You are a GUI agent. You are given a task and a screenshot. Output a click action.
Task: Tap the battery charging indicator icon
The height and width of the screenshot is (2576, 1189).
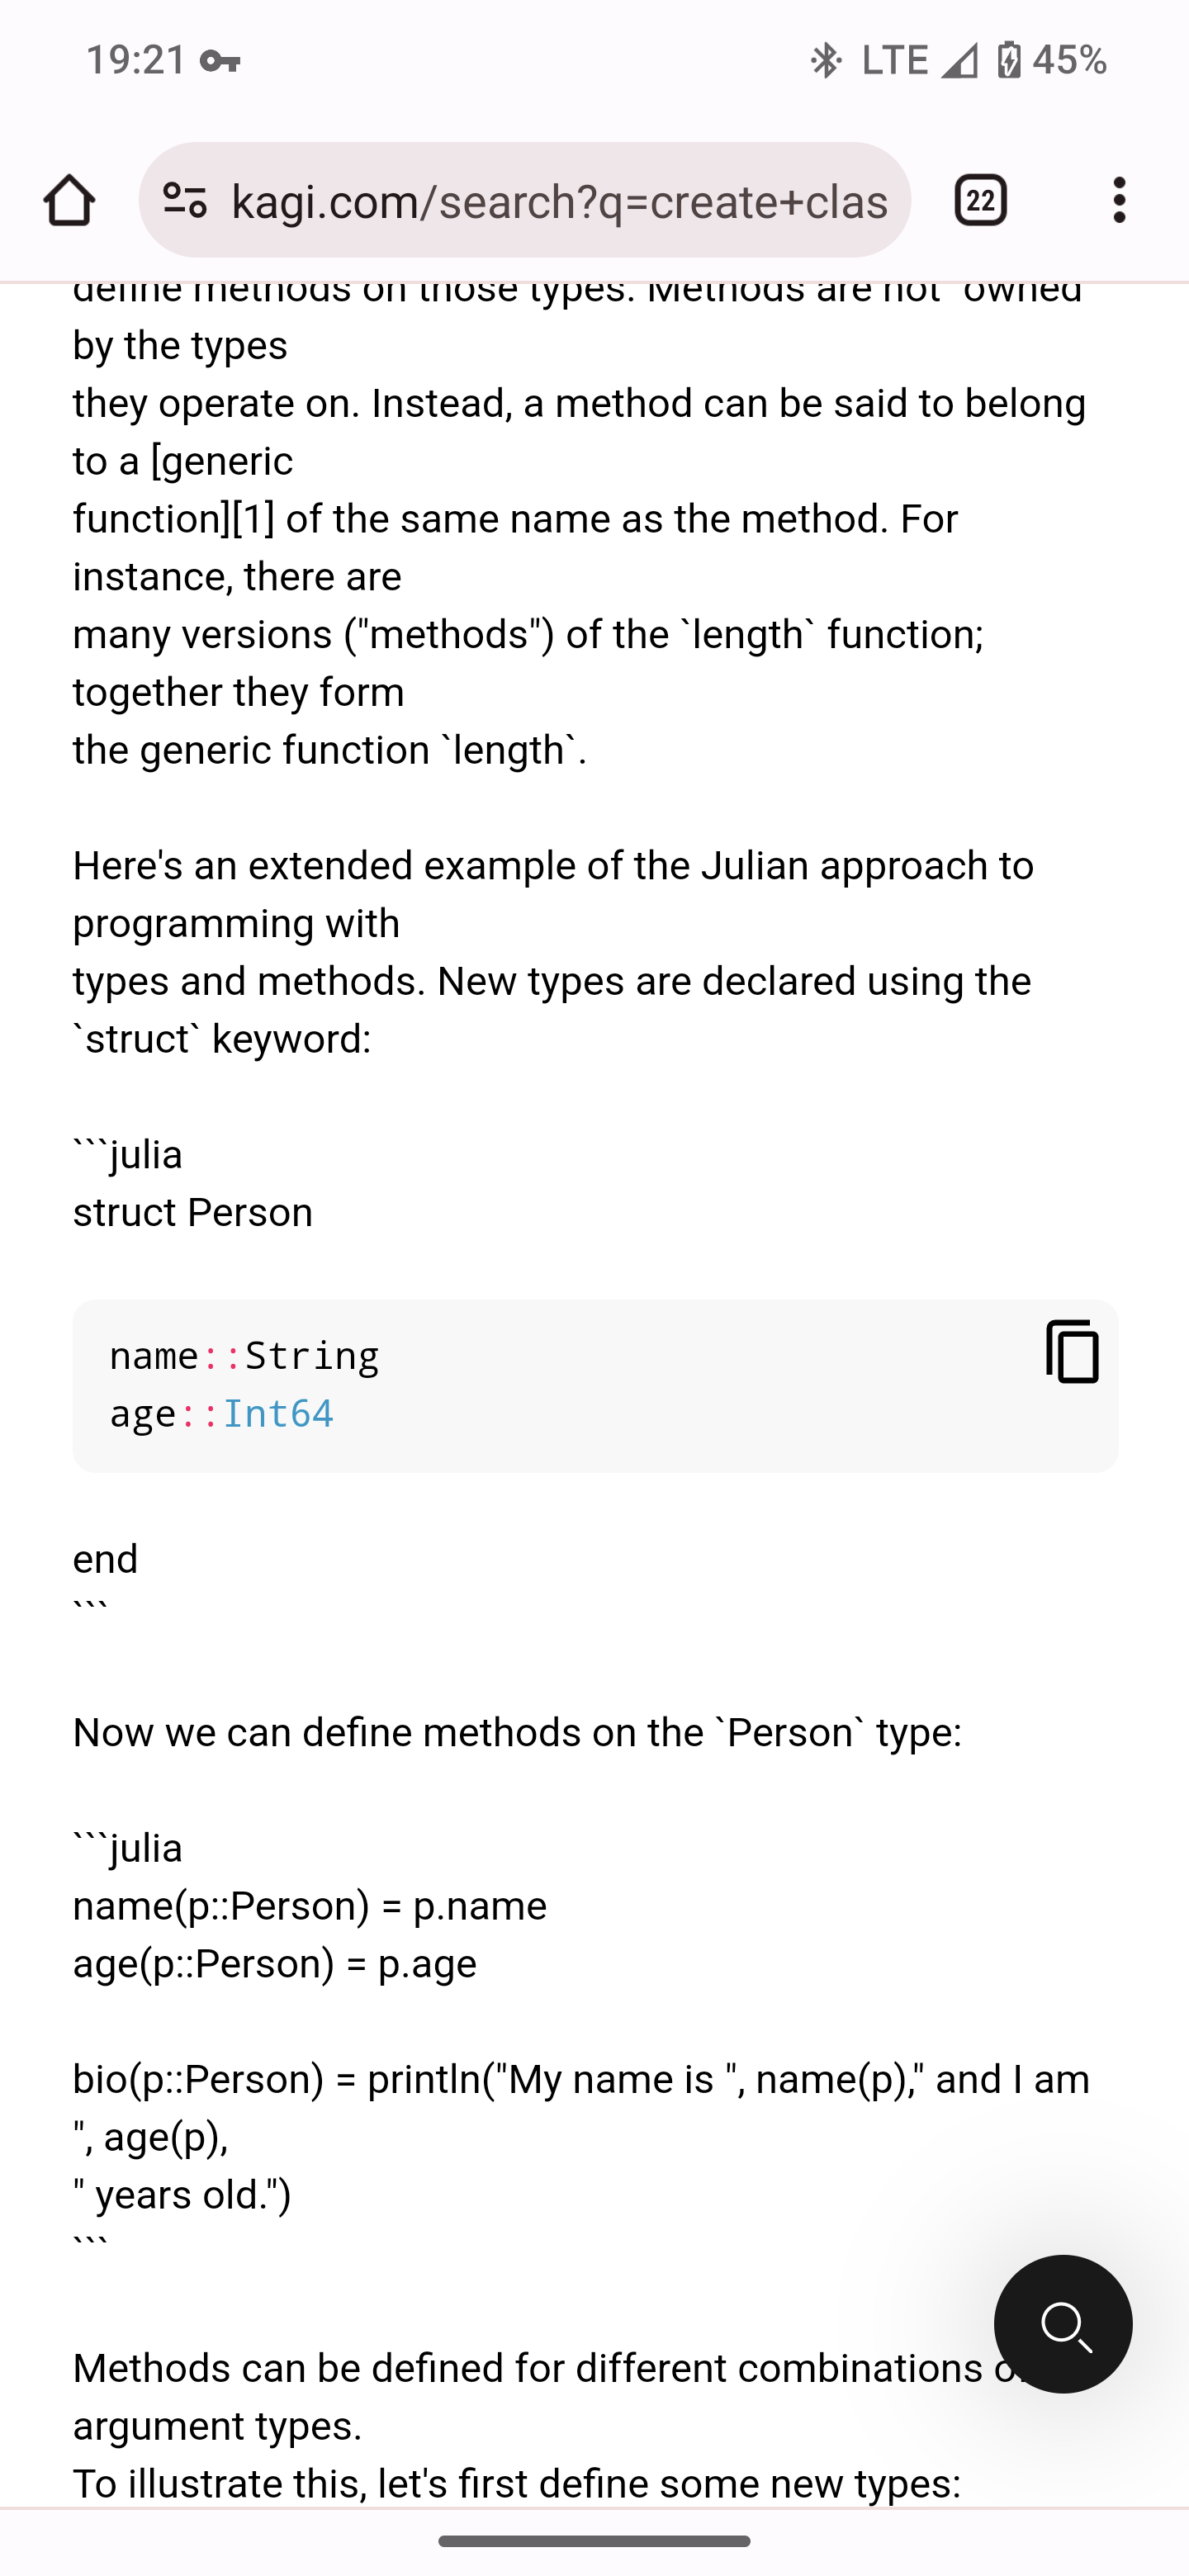tap(1008, 60)
